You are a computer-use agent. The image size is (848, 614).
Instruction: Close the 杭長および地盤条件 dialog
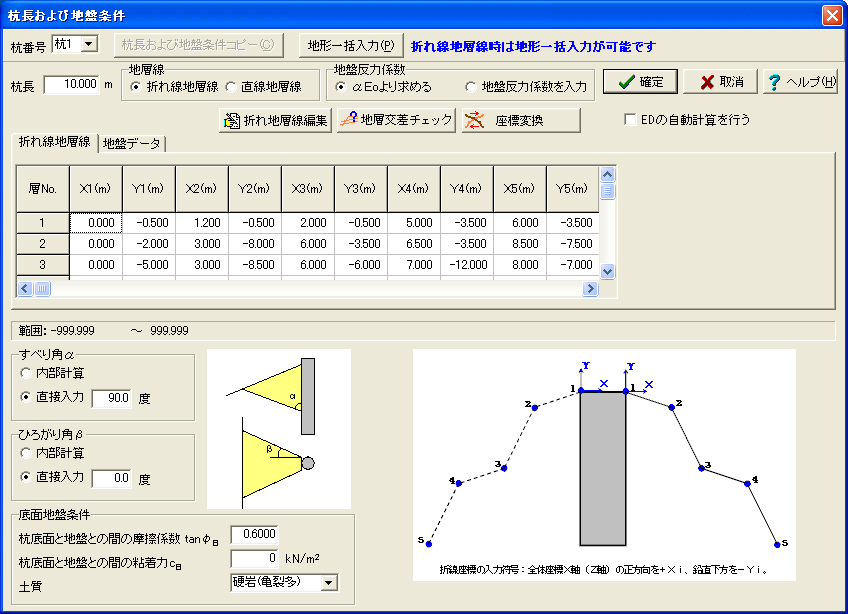point(832,15)
